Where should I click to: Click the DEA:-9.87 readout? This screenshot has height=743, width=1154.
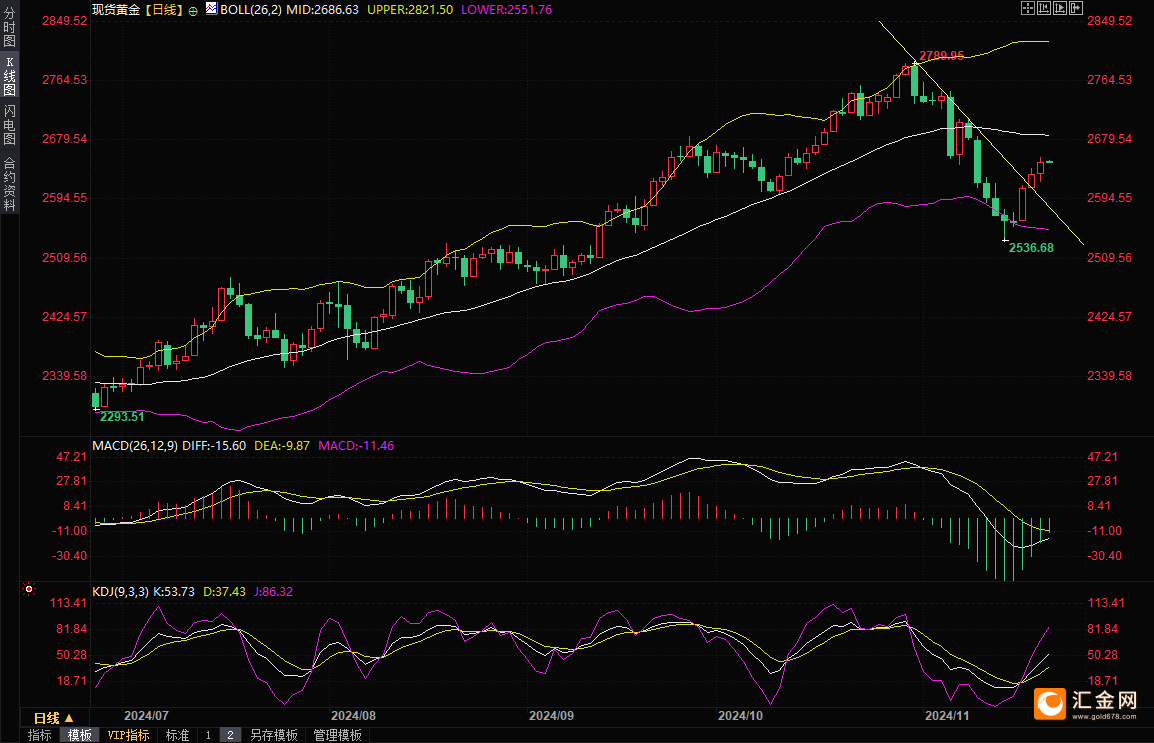coord(282,446)
